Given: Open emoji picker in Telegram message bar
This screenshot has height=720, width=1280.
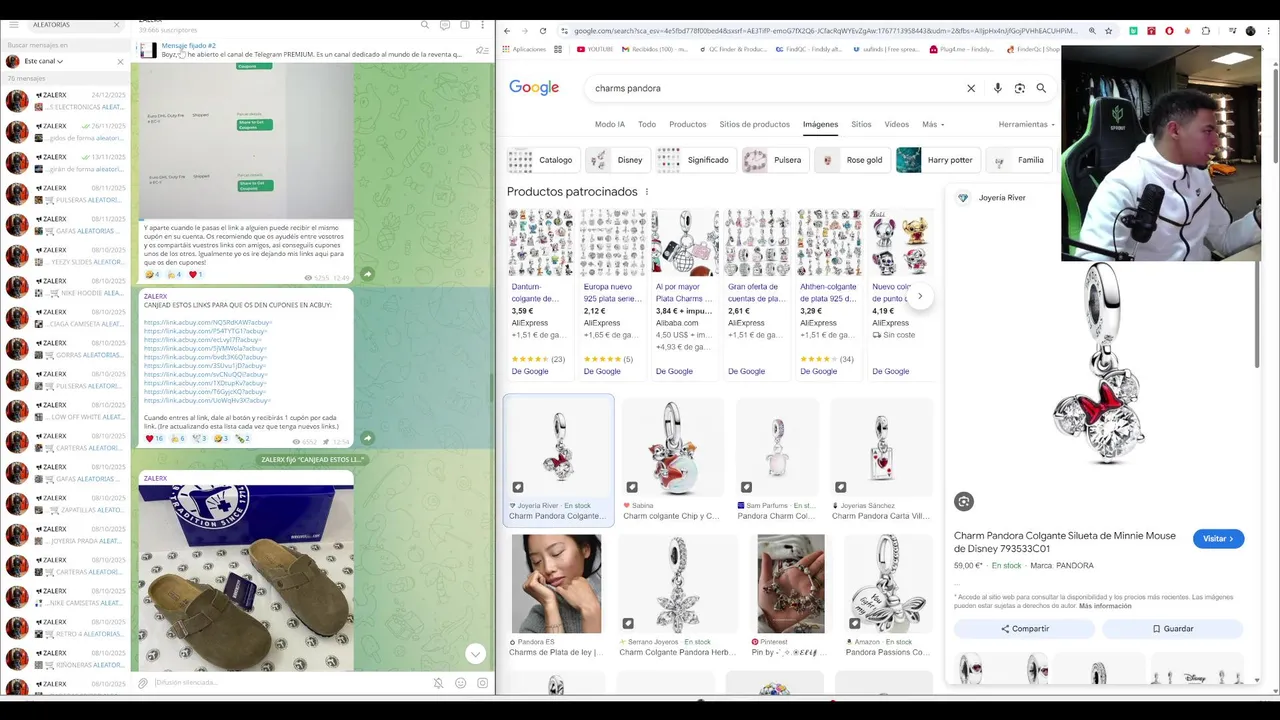Looking at the screenshot, I should pyautogui.click(x=460, y=683).
